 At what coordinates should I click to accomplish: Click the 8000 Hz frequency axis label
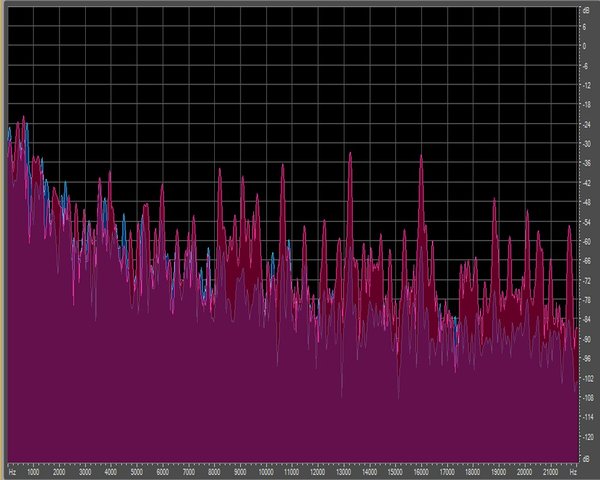coord(214,472)
